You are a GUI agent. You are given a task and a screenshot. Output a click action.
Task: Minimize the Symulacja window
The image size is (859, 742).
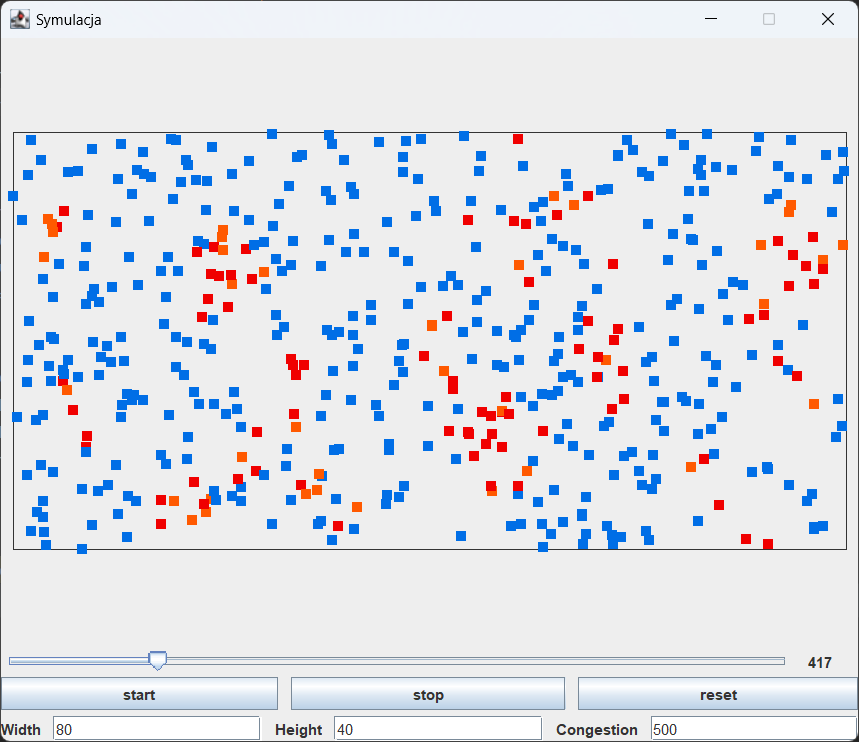pyautogui.click(x=711, y=18)
